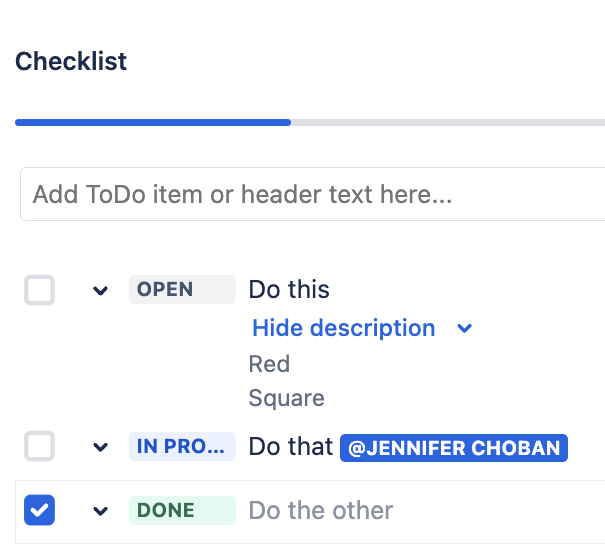
Task: Check the 'Do that' item checkbox
Action: click(39, 446)
